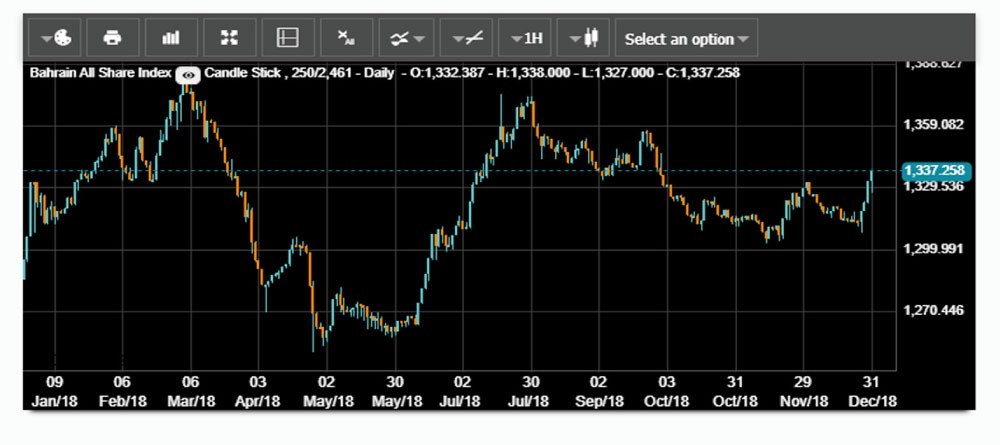Image resolution: width=1000 pixels, height=445 pixels.
Task: Open the candlestick chart type dropdown
Action: 584,38
